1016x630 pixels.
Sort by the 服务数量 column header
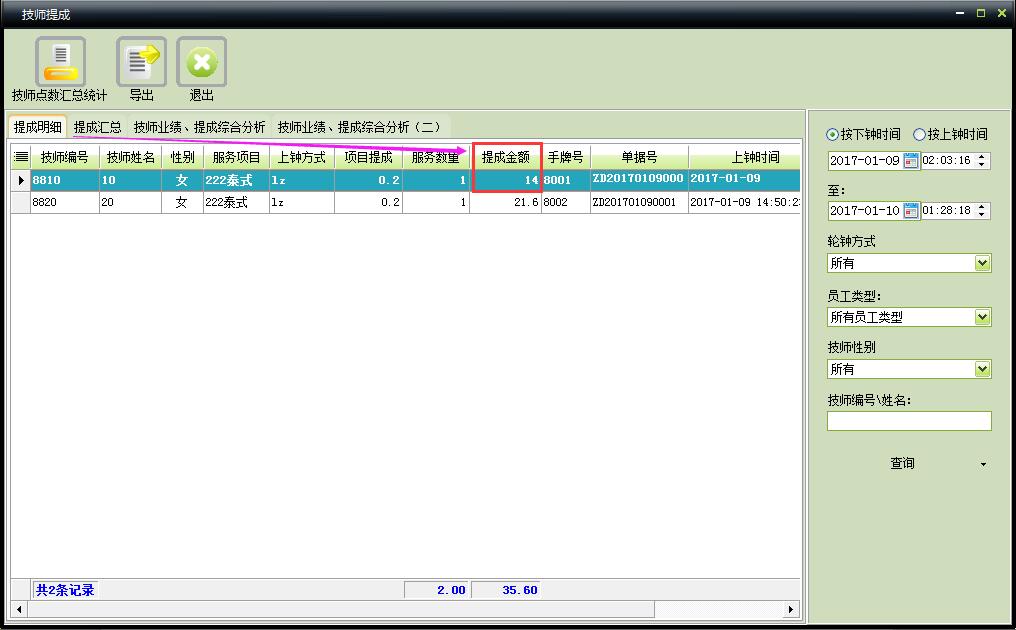point(435,157)
